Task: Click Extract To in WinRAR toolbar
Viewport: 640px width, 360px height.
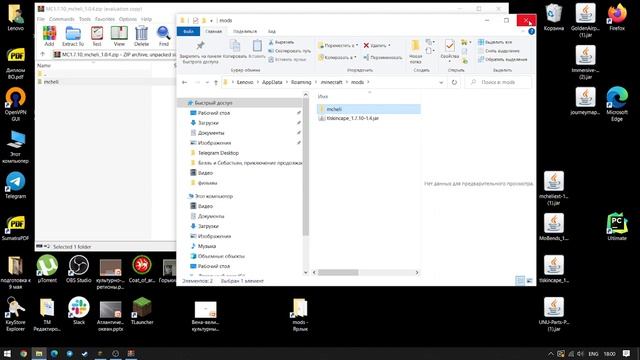Action: coord(73,36)
